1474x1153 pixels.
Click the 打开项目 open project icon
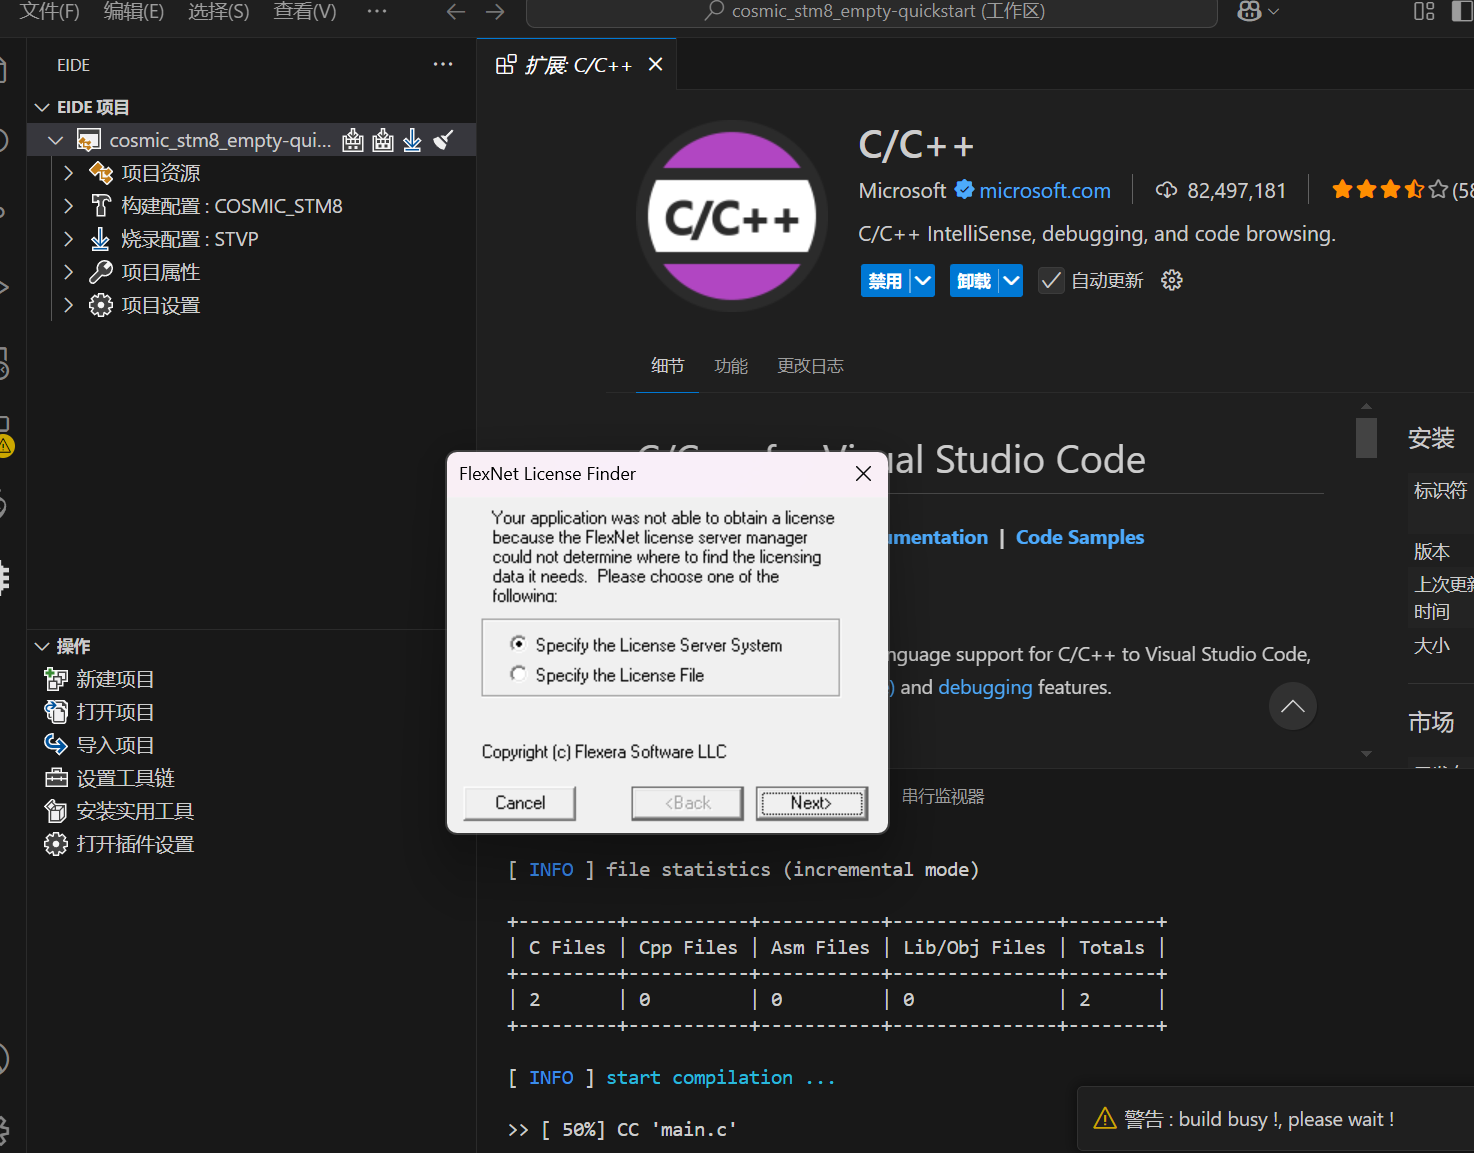[56, 712]
